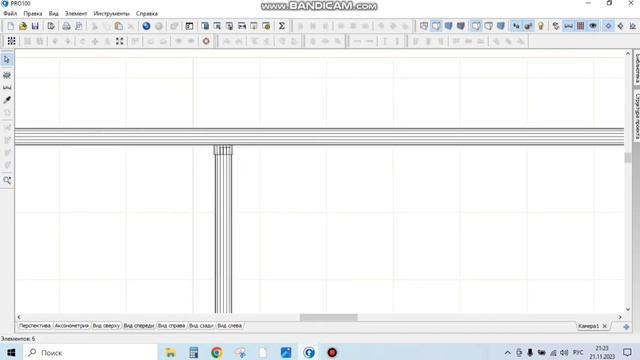640x360 pixels.
Task: Switch to the Вид сзади tab
Action: 201,326
